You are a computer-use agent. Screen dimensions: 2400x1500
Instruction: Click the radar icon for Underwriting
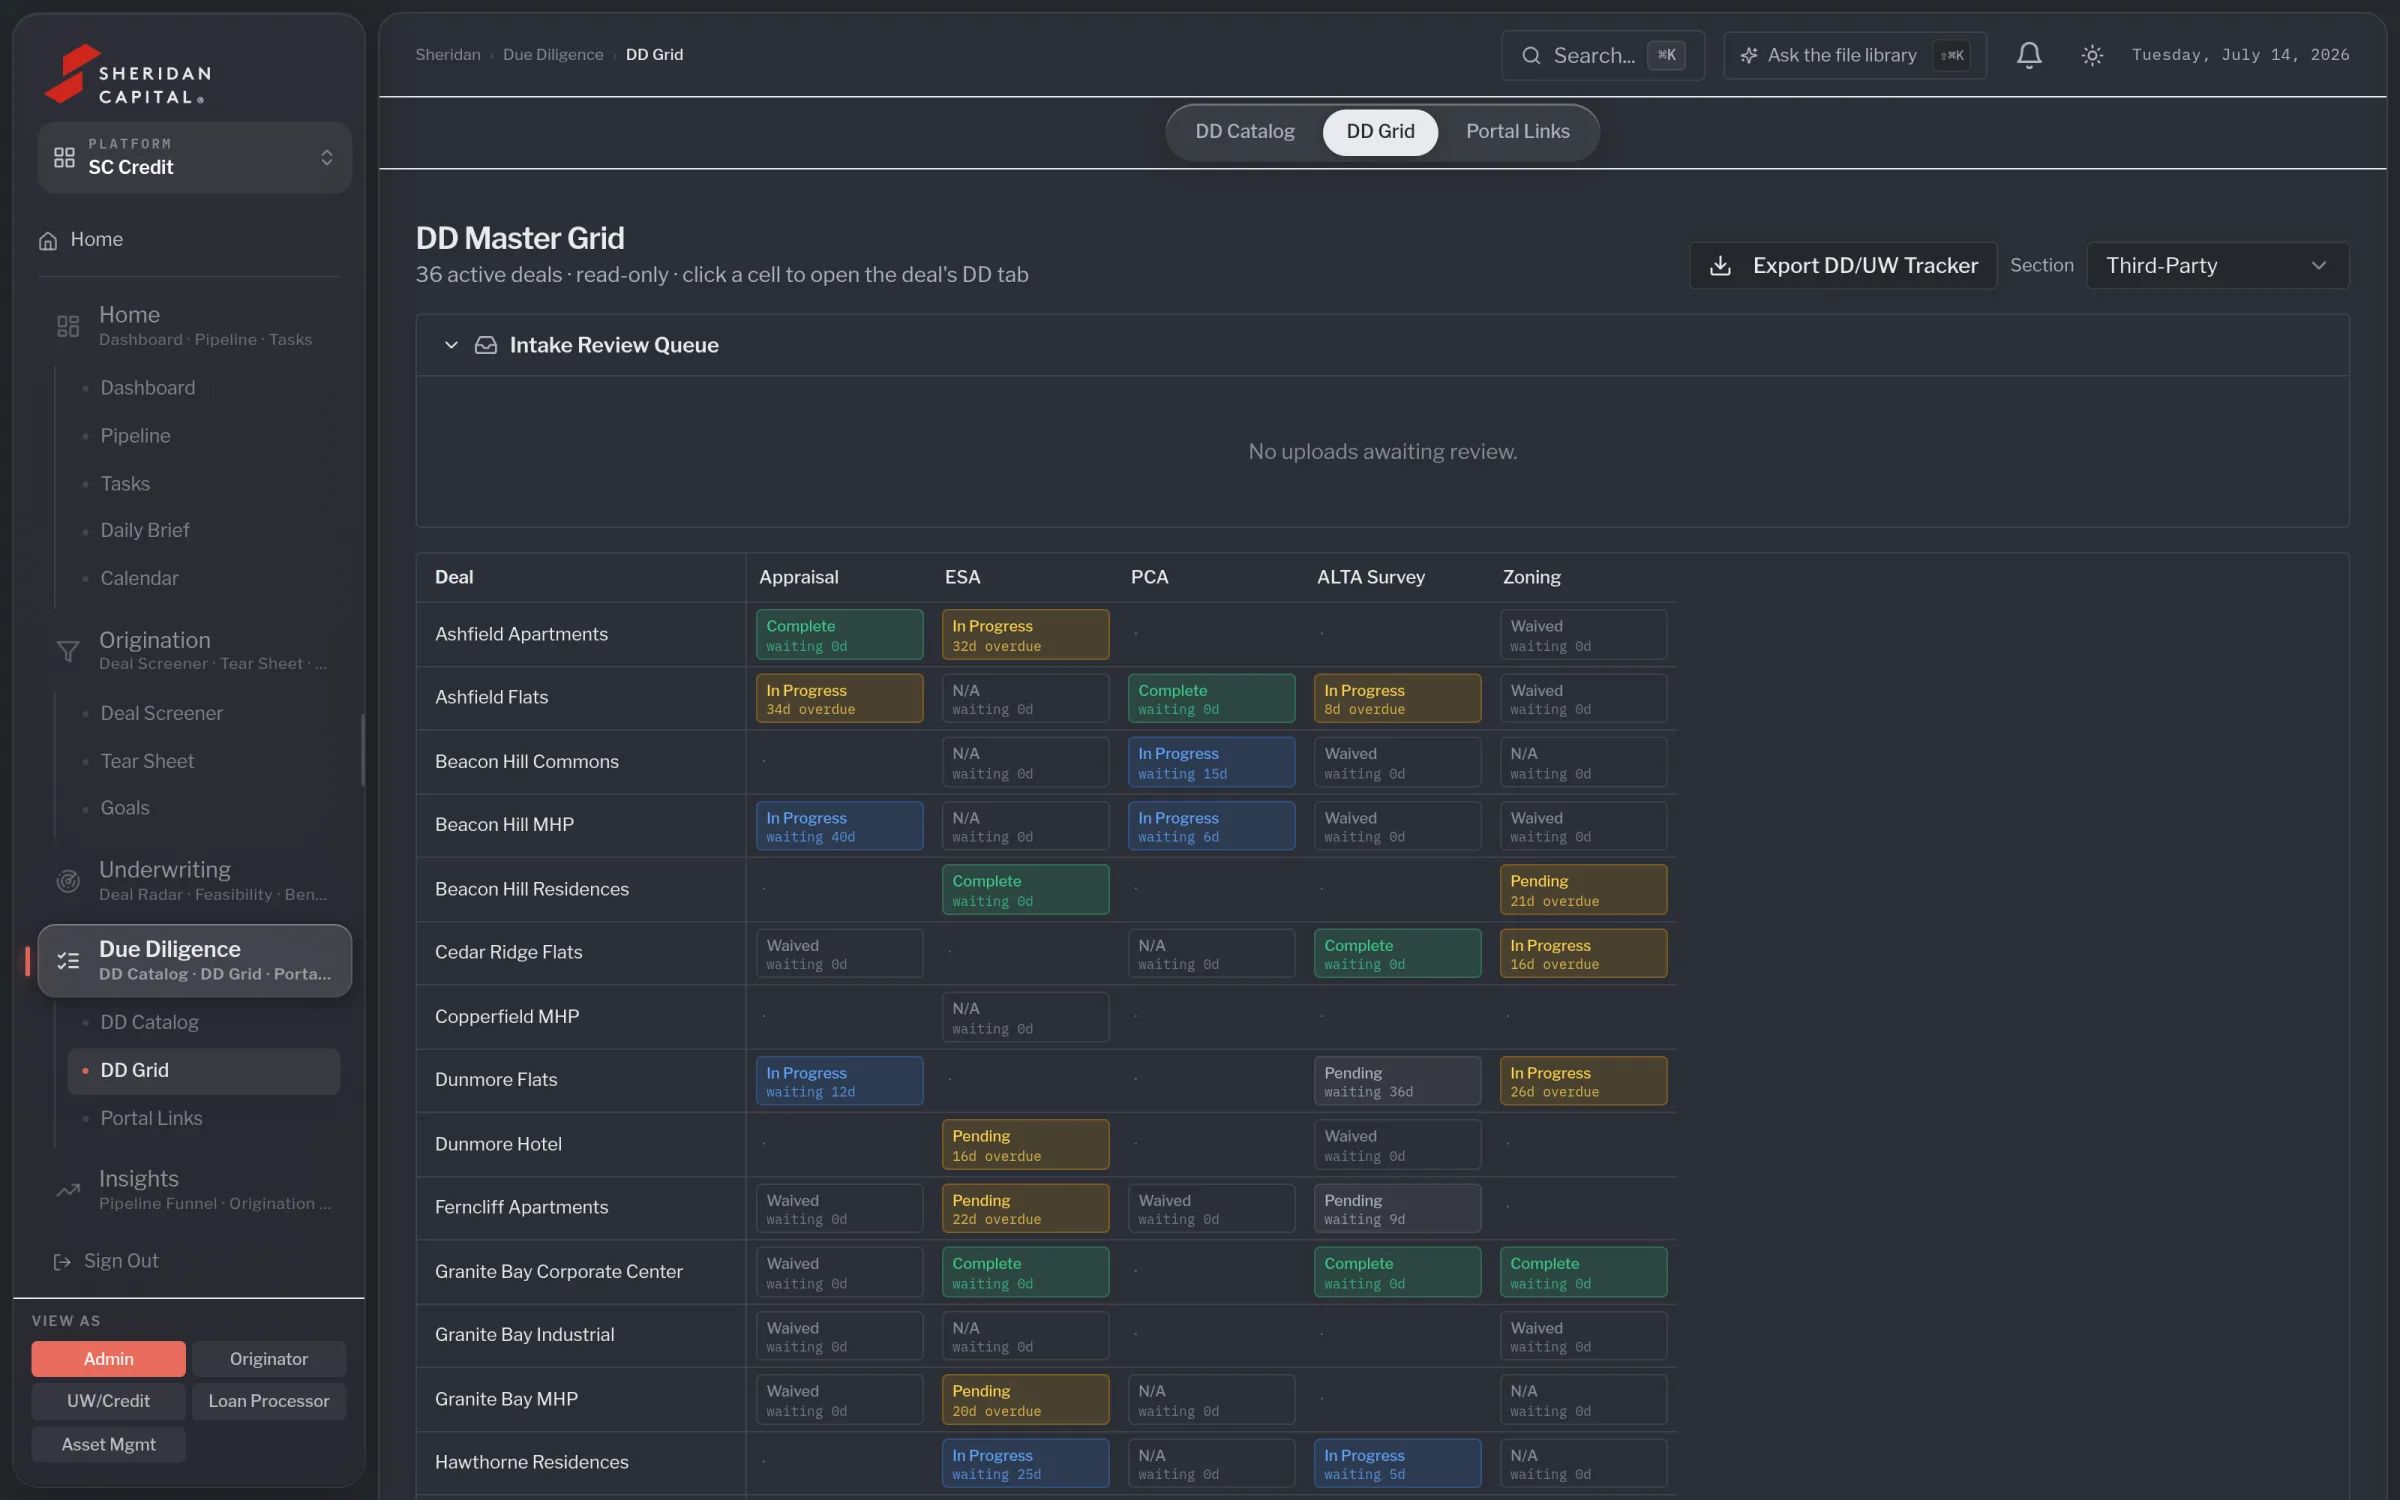coord(67,881)
